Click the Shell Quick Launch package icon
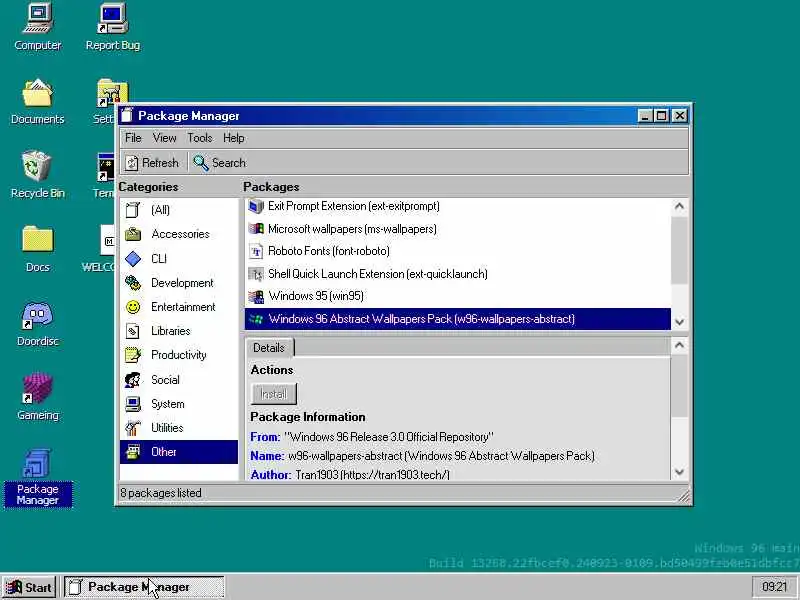The height and width of the screenshot is (600, 800). point(256,274)
